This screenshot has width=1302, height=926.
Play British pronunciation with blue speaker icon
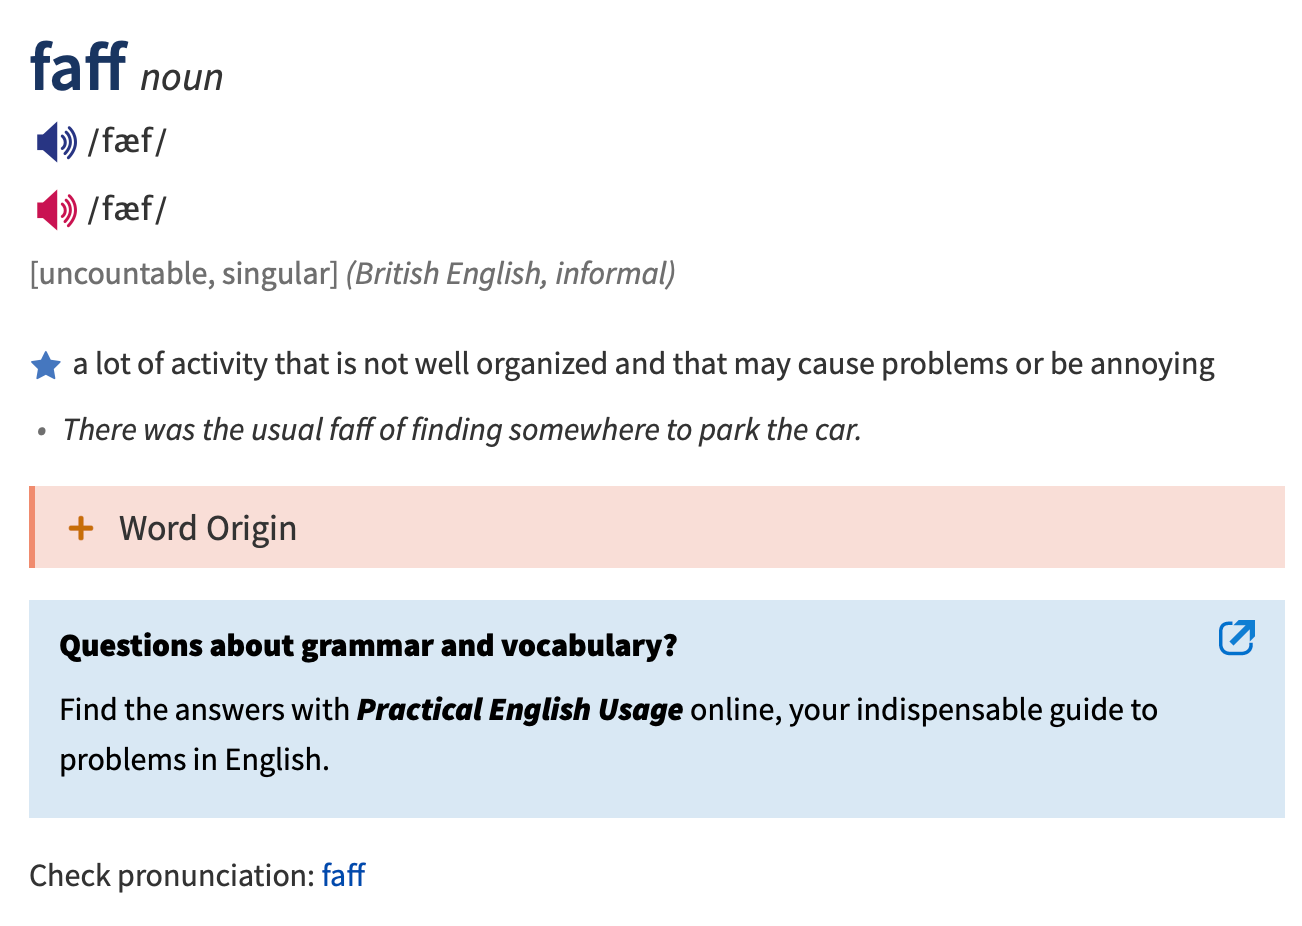click(x=56, y=143)
